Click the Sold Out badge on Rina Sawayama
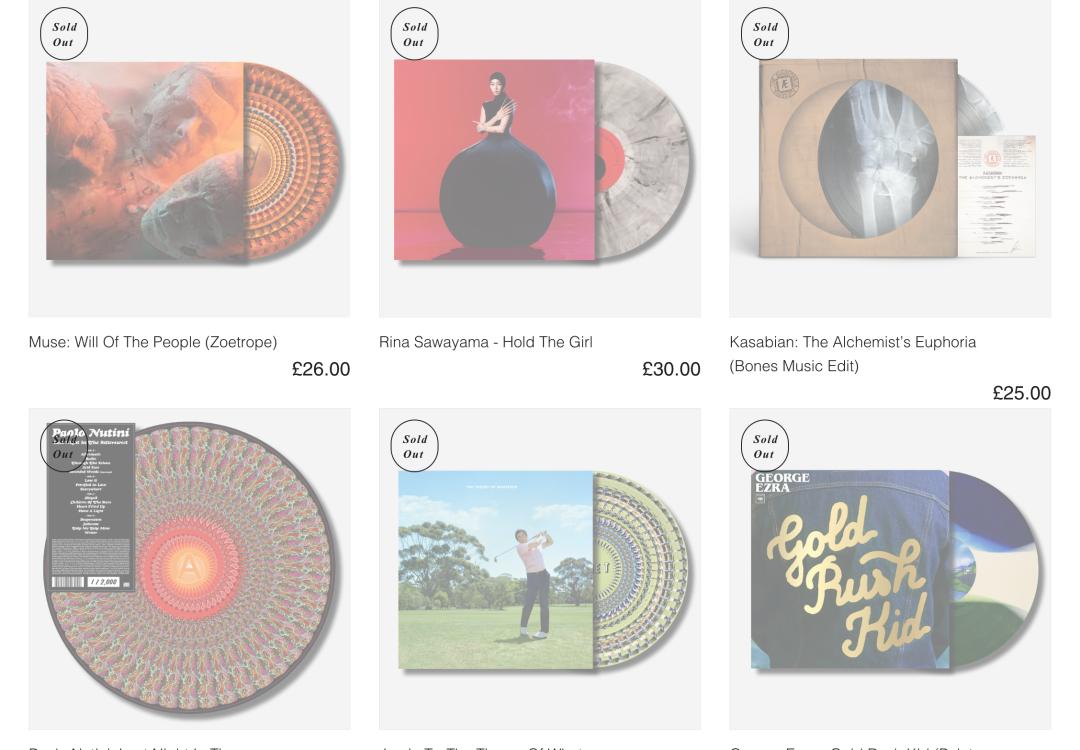 pos(414,34)
